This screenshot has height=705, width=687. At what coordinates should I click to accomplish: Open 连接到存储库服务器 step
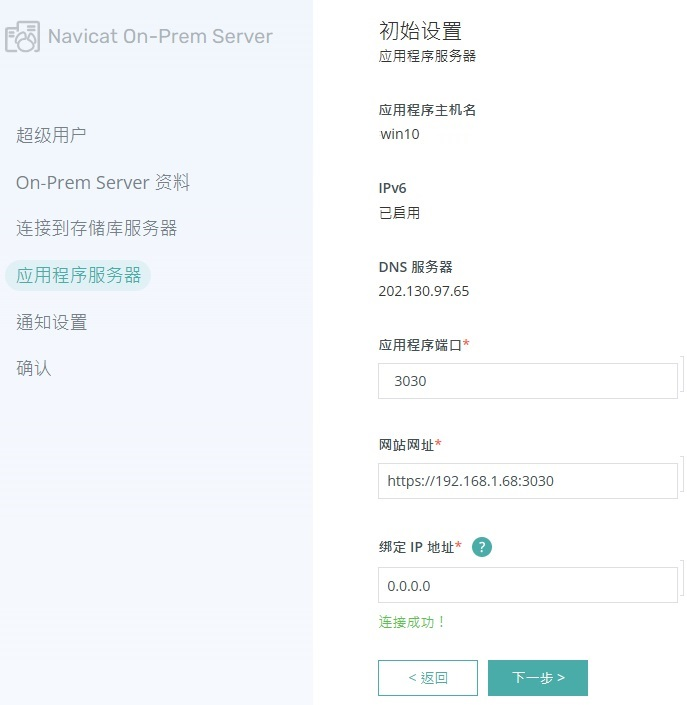97,228
